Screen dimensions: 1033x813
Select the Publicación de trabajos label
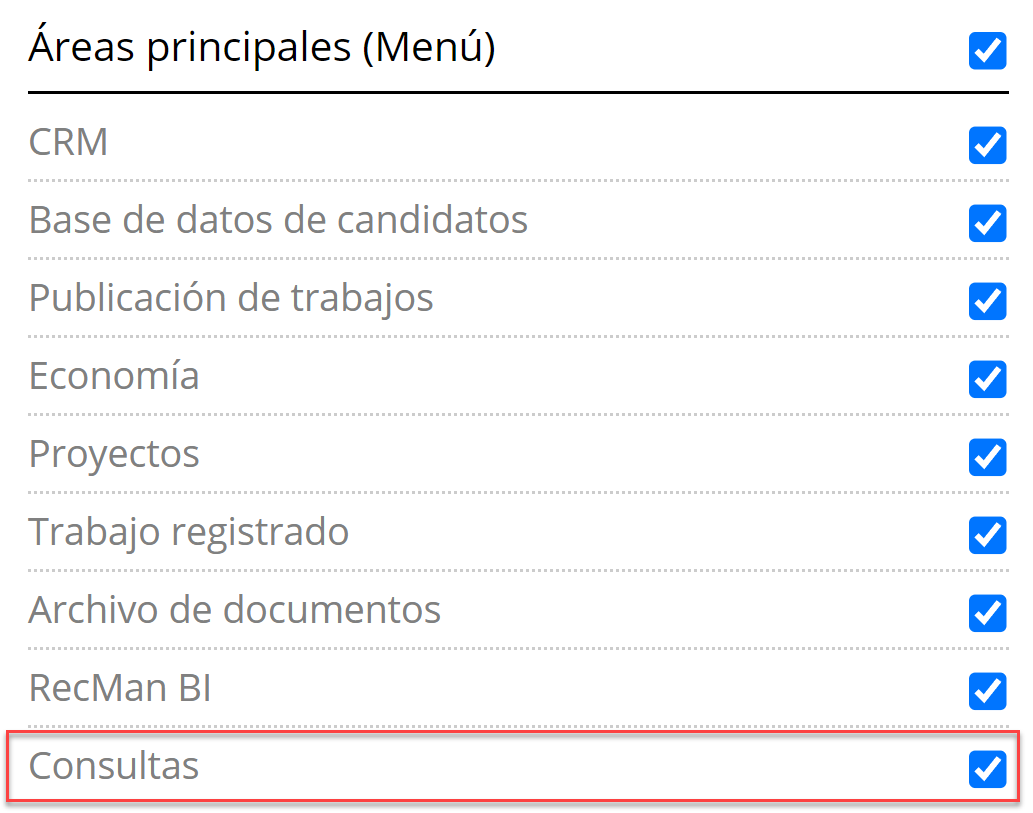coord(231,298)
